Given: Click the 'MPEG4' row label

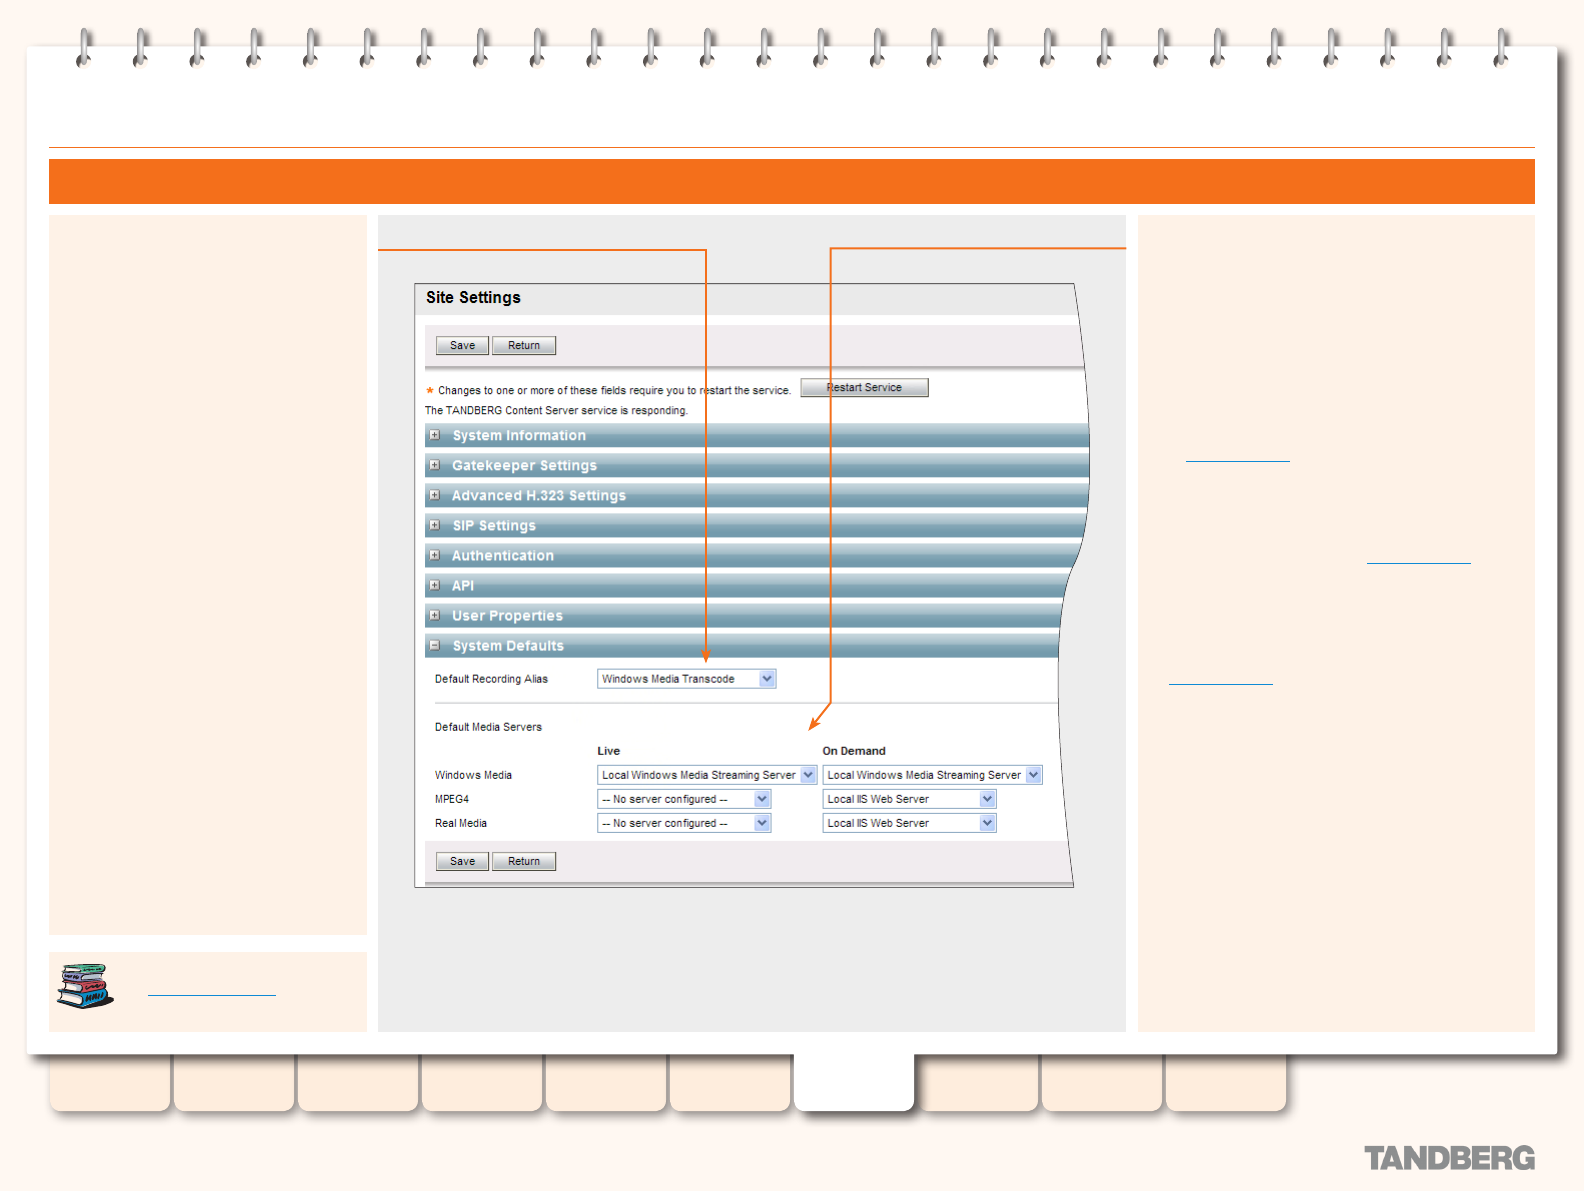Looking at the screenshot, I should pos(451,799).
